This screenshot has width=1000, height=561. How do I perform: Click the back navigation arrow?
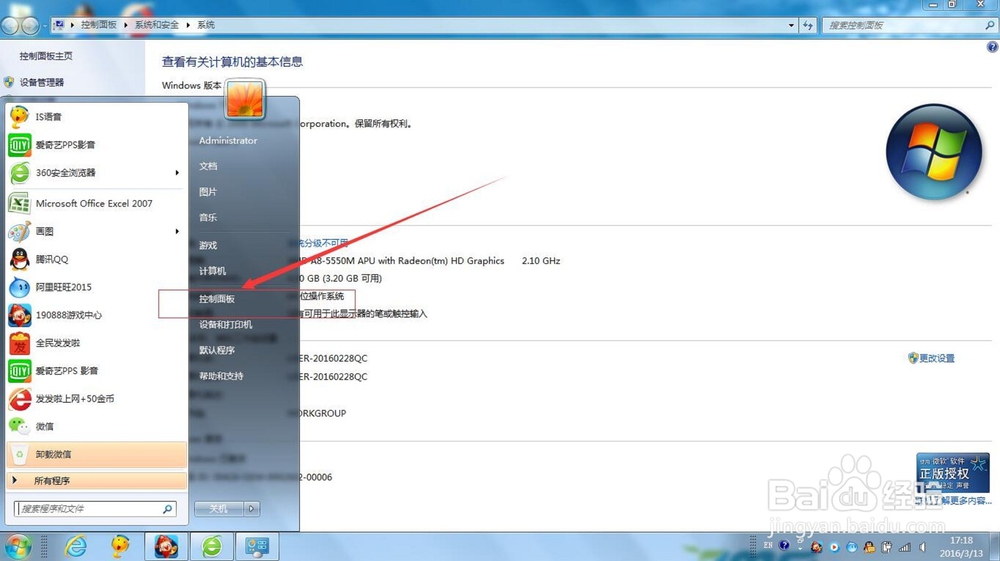pos(10,25)
